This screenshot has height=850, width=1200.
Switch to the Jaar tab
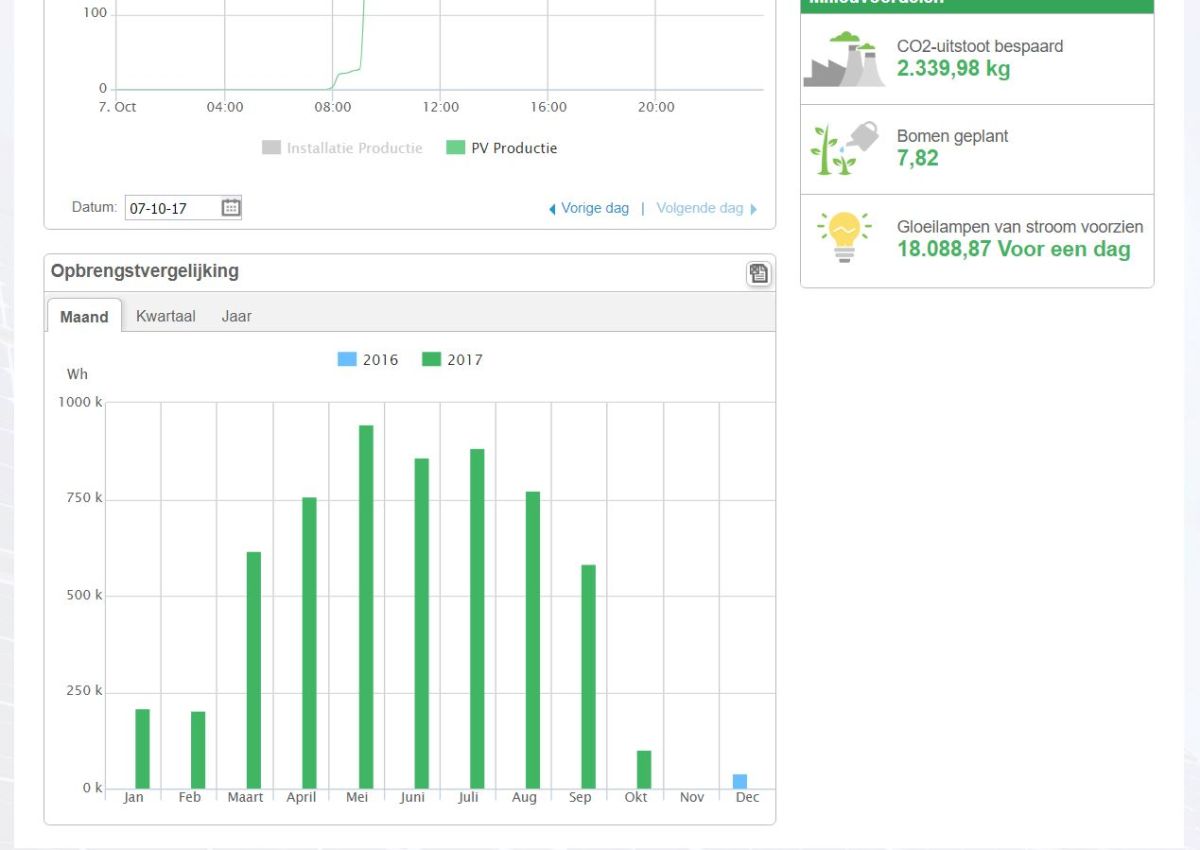coord(237,316)
